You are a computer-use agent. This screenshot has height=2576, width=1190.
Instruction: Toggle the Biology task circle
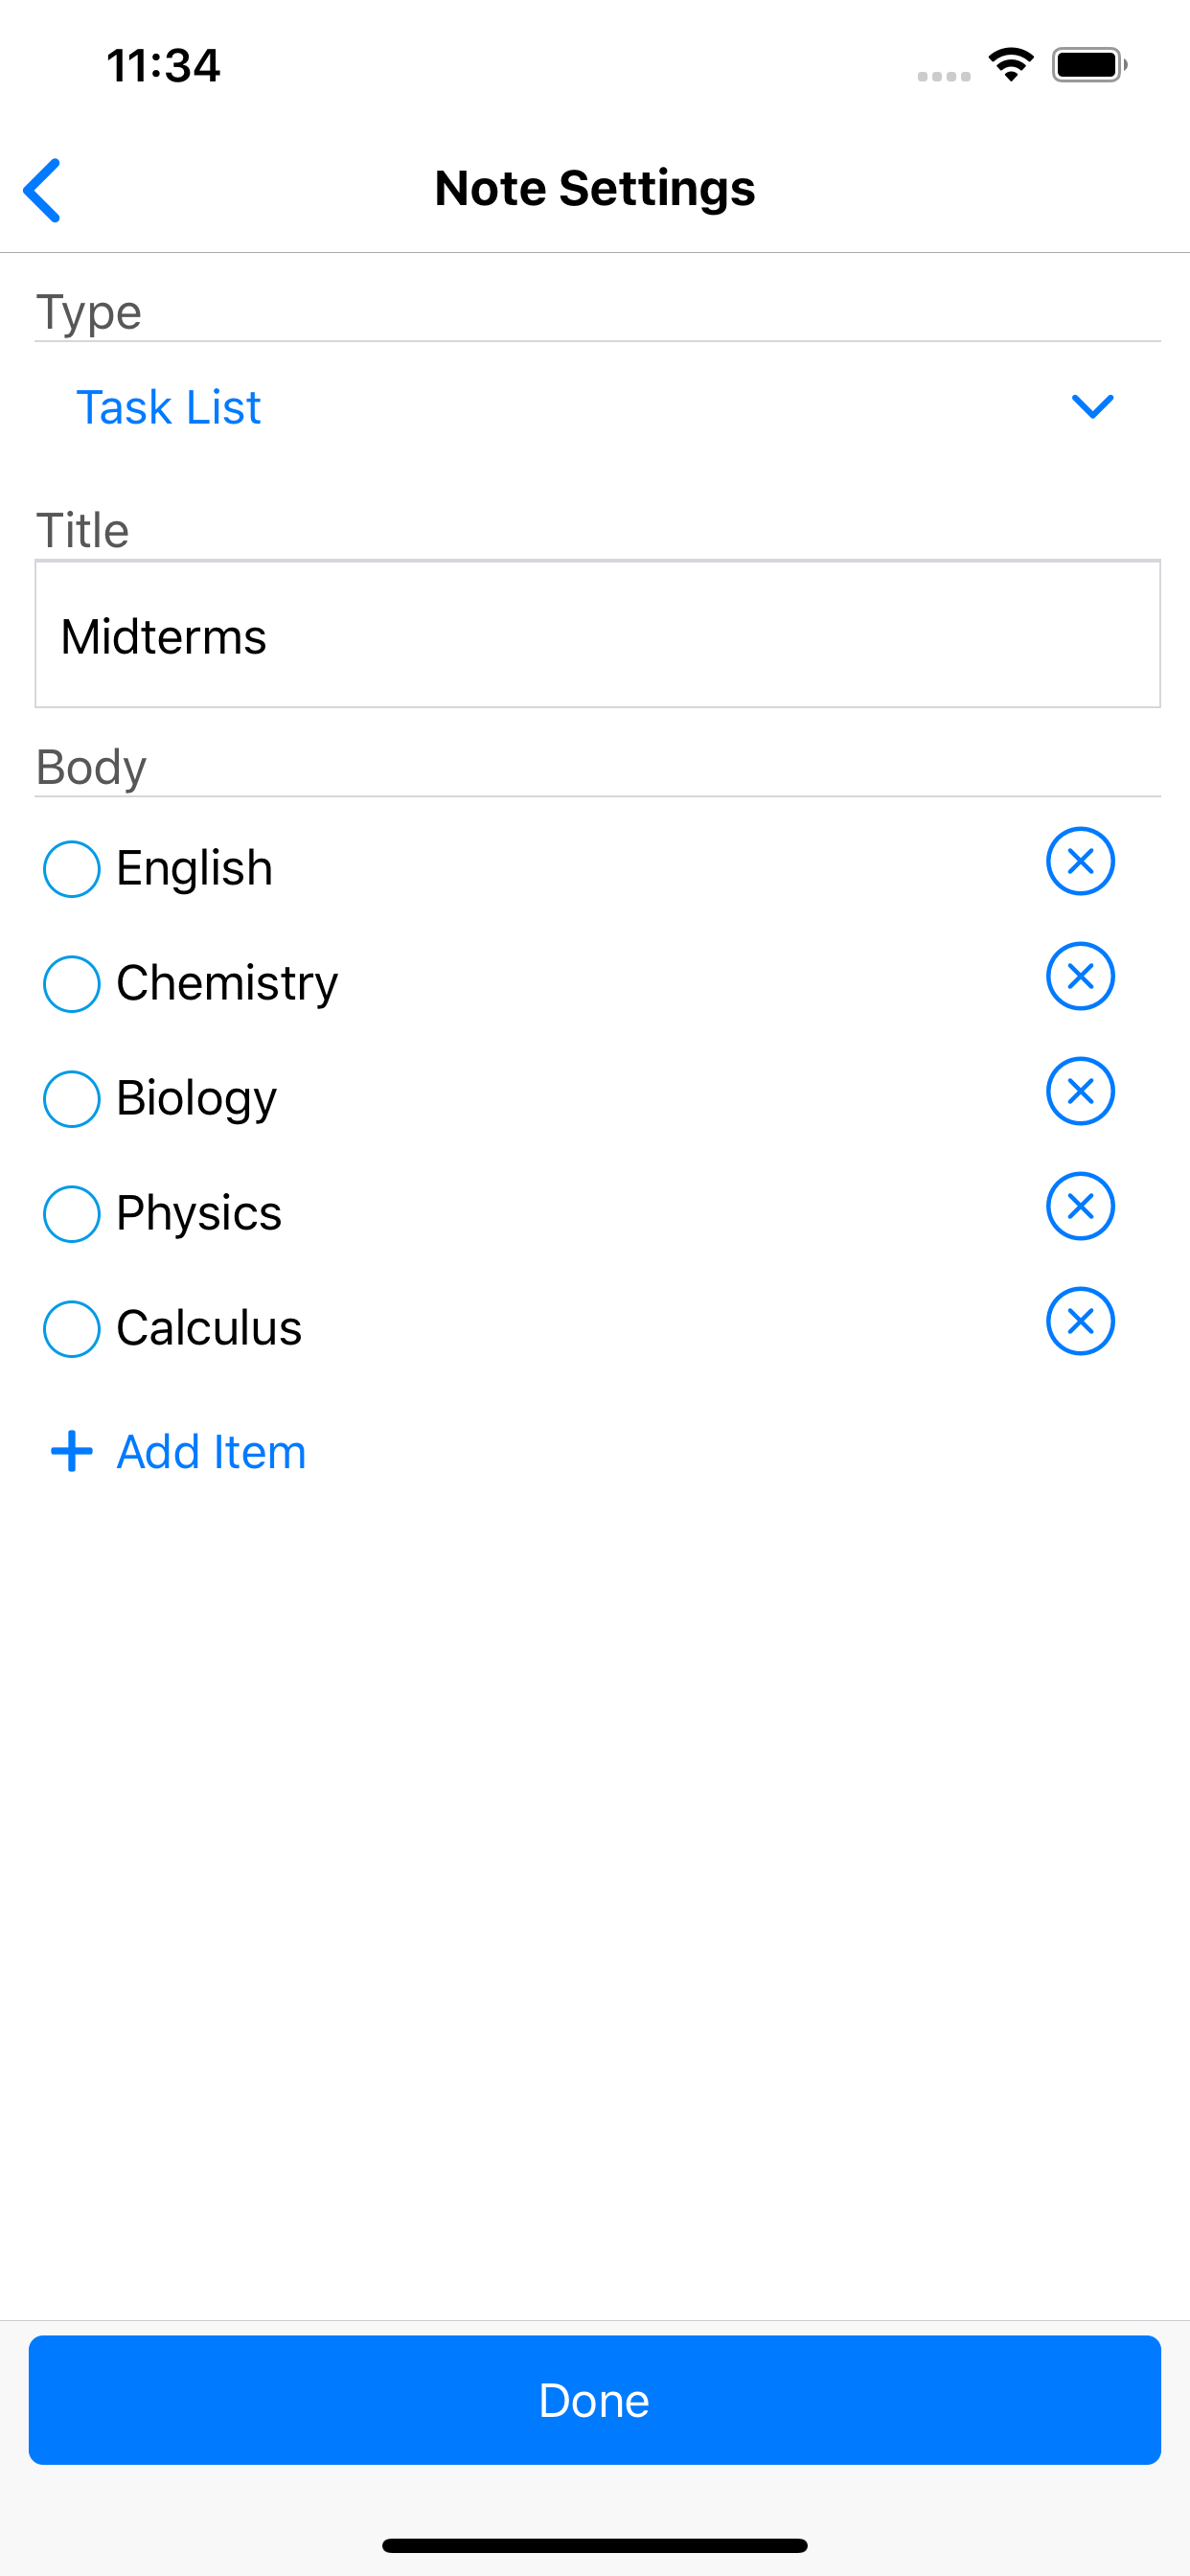[72, 1099]
